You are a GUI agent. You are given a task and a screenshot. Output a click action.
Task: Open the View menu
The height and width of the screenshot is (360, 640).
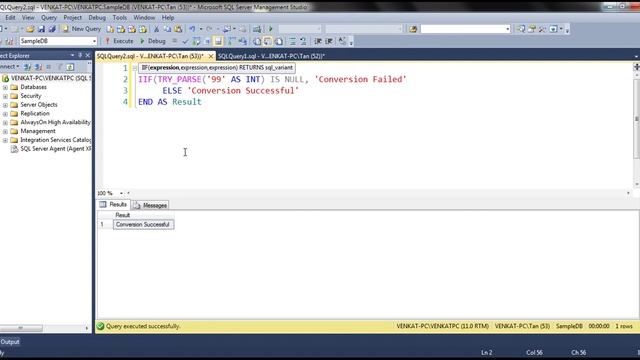click(x=28, y=18)
